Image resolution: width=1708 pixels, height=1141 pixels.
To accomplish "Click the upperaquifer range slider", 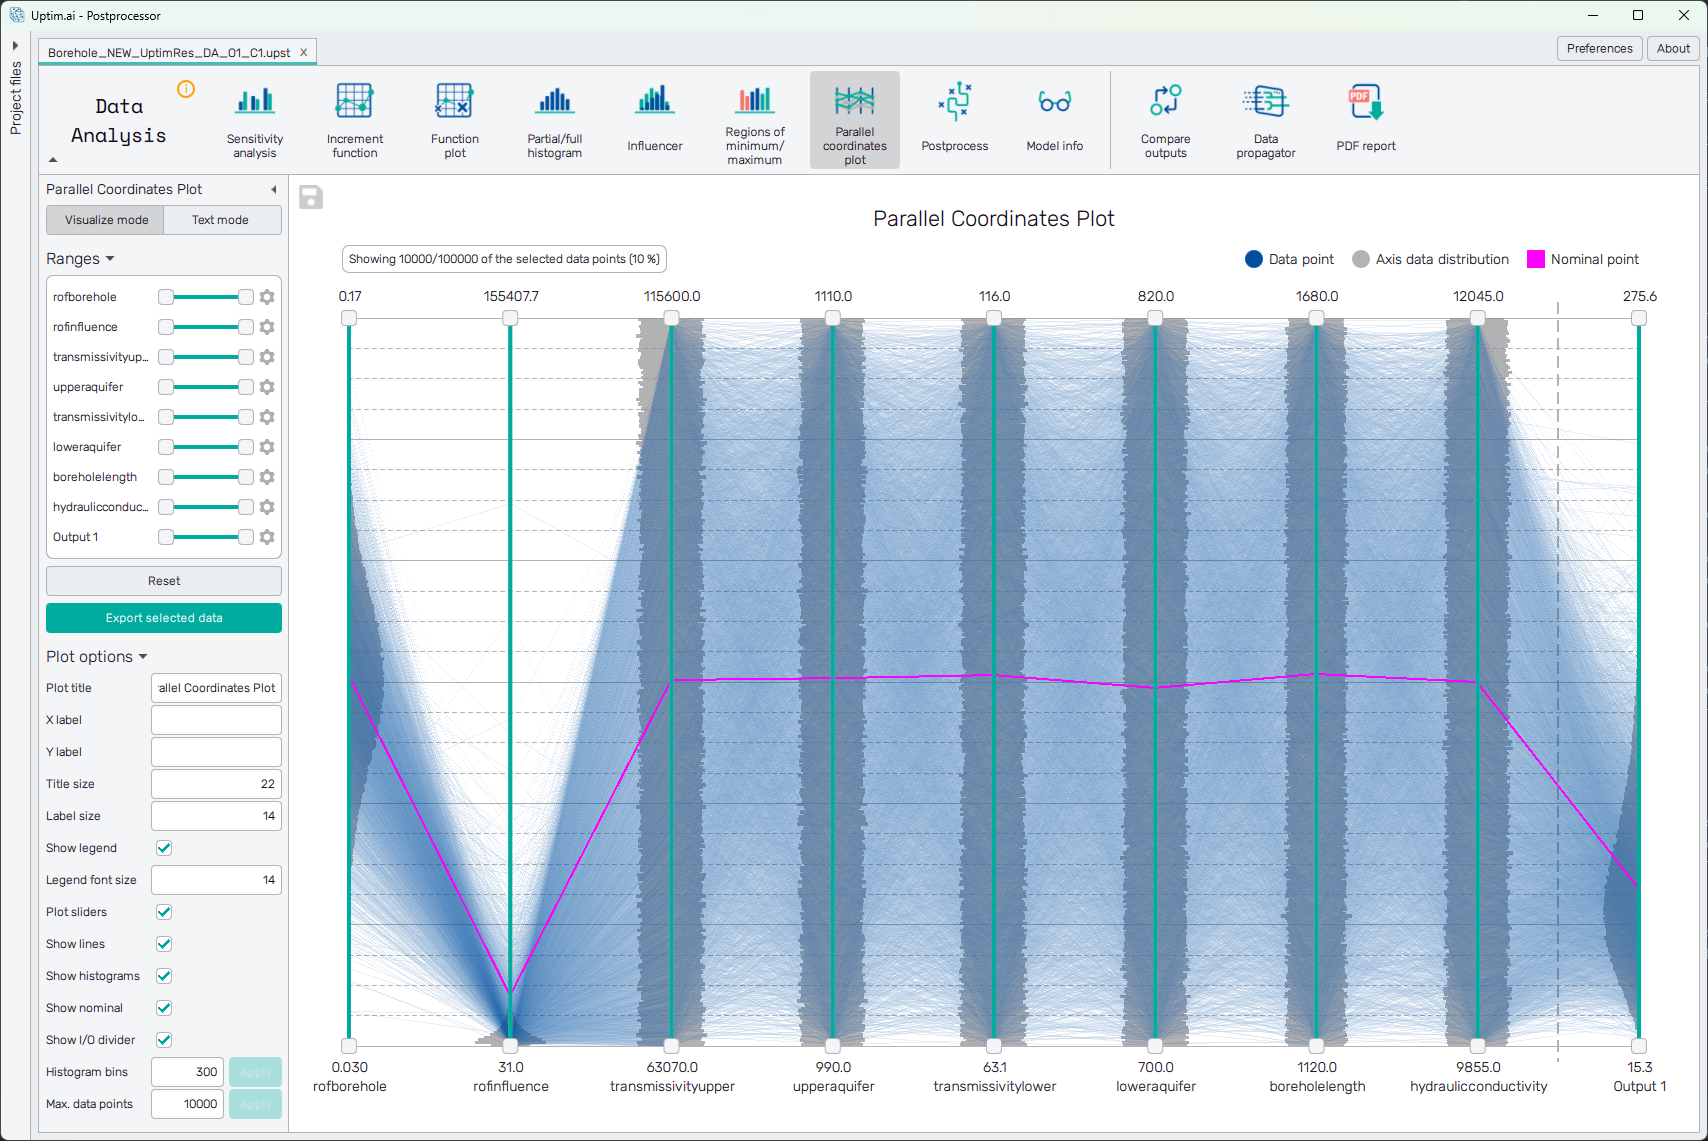I will click(206, 387).
